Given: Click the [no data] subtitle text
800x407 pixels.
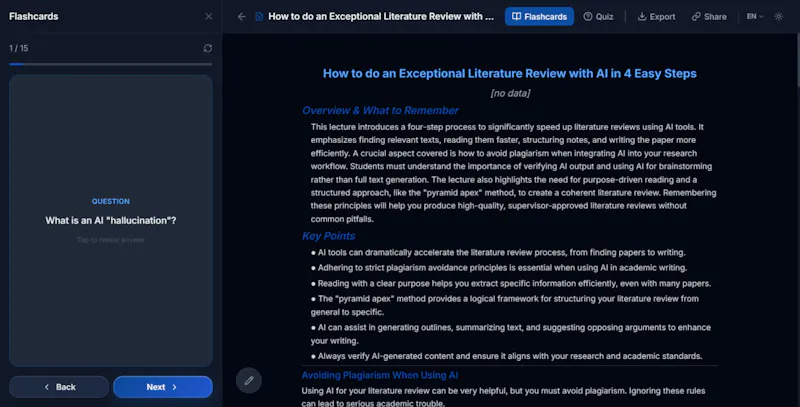Looking at the screenshot, I should click(x=510, y=93).
